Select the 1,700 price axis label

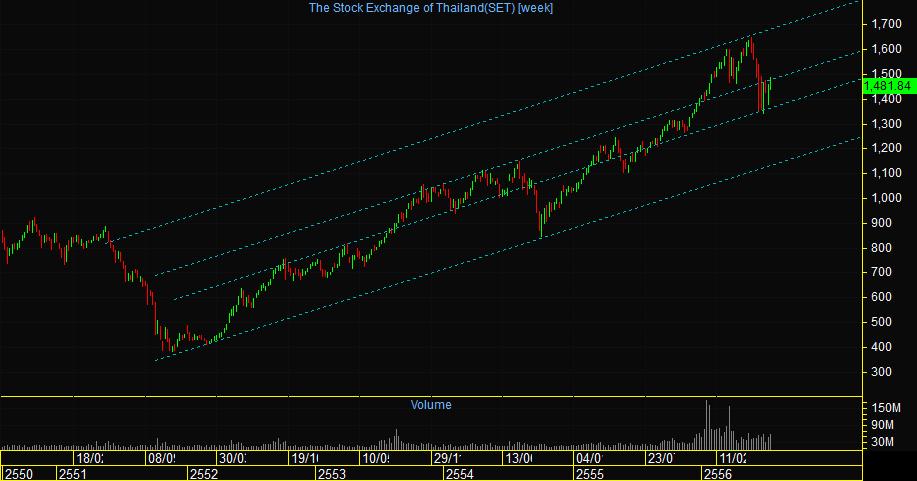click(x=886, y=24)
